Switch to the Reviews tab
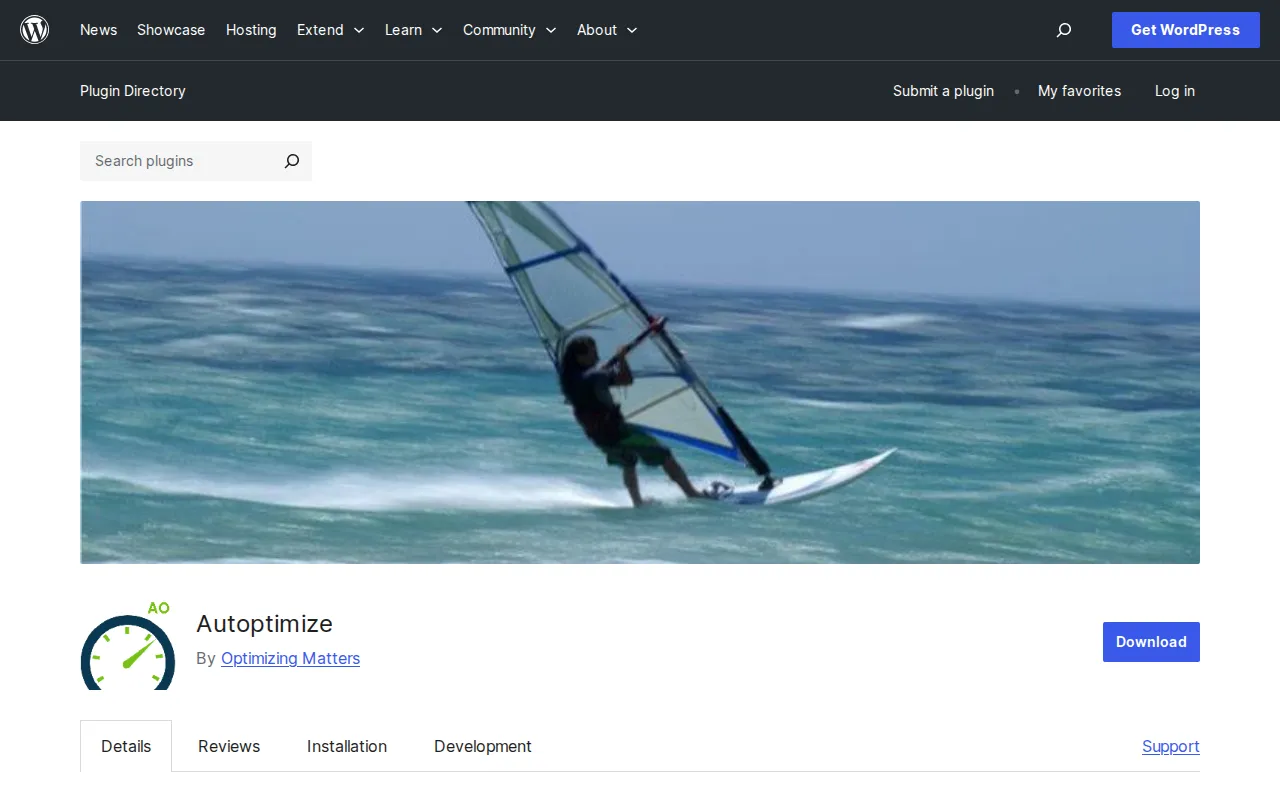 229,746
